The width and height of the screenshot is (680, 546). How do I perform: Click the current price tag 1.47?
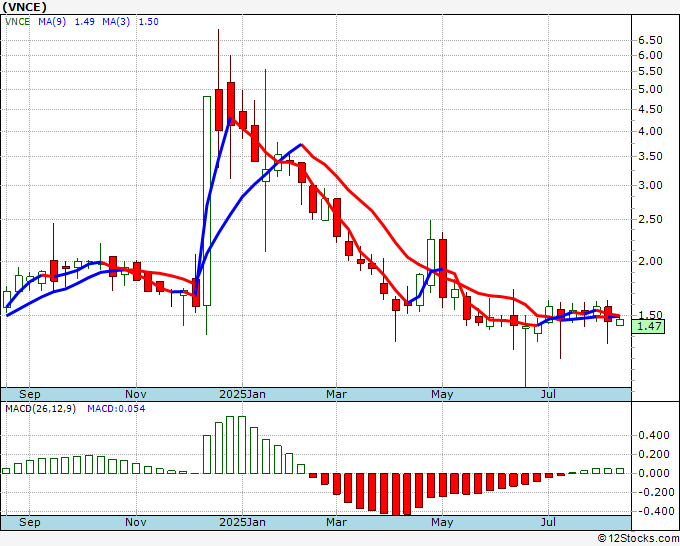click(648, 326)
